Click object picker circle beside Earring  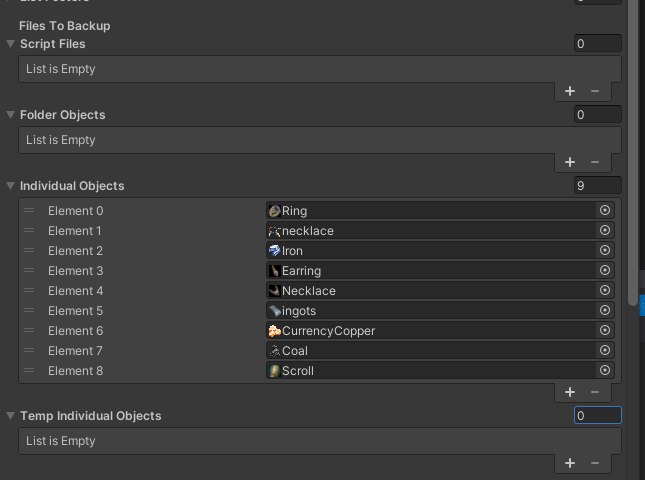click(x=604, y=271)
